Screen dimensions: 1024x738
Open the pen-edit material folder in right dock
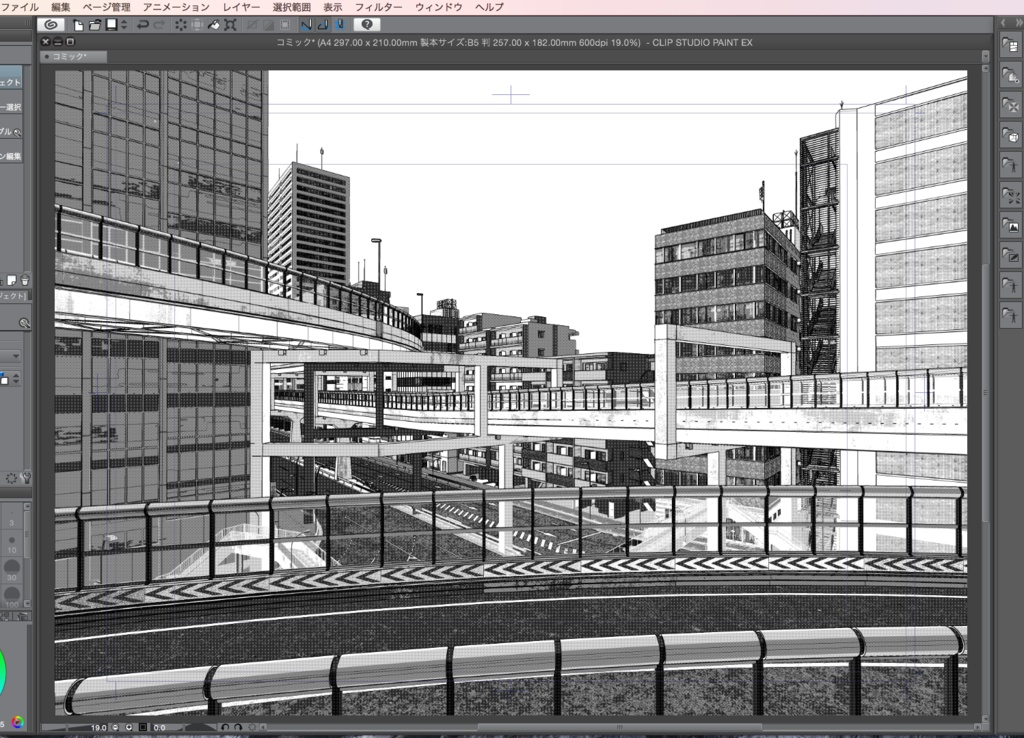(1010, 256)
